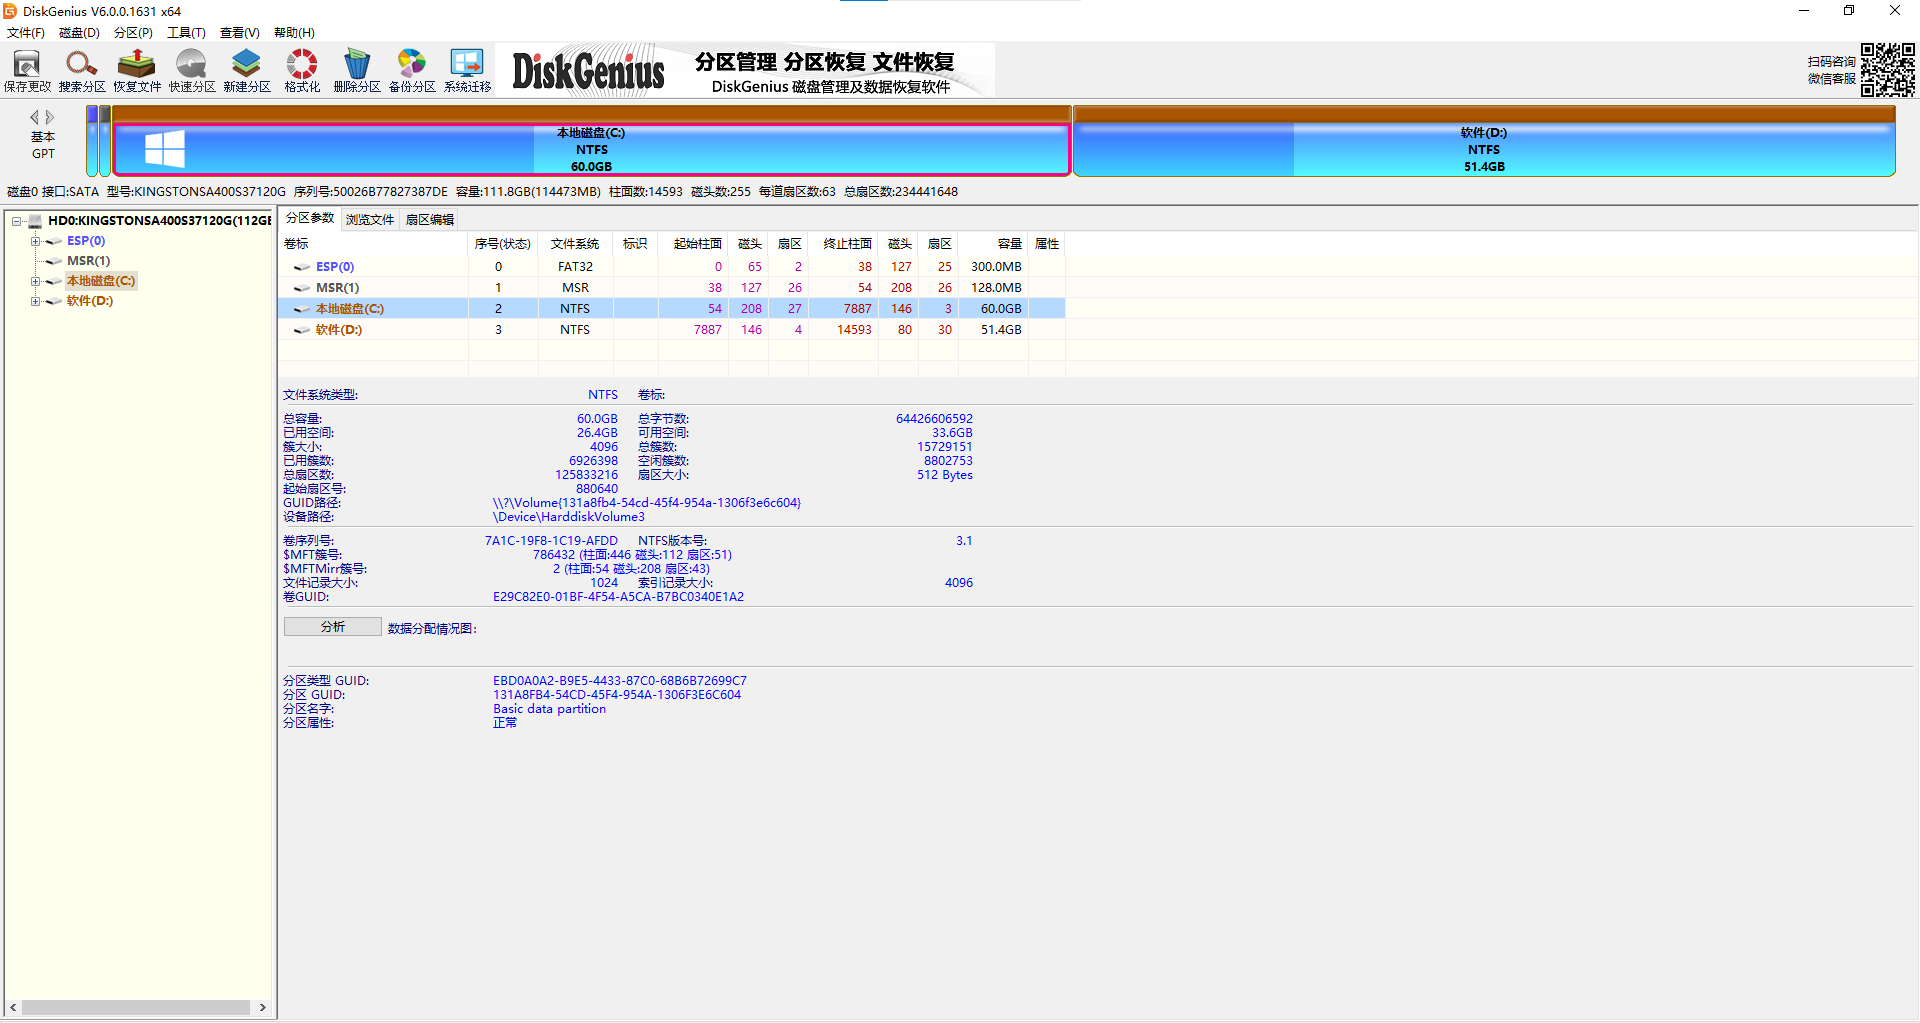
Task: Switch to the 分区参数 tab
Action: click(310, 218)
